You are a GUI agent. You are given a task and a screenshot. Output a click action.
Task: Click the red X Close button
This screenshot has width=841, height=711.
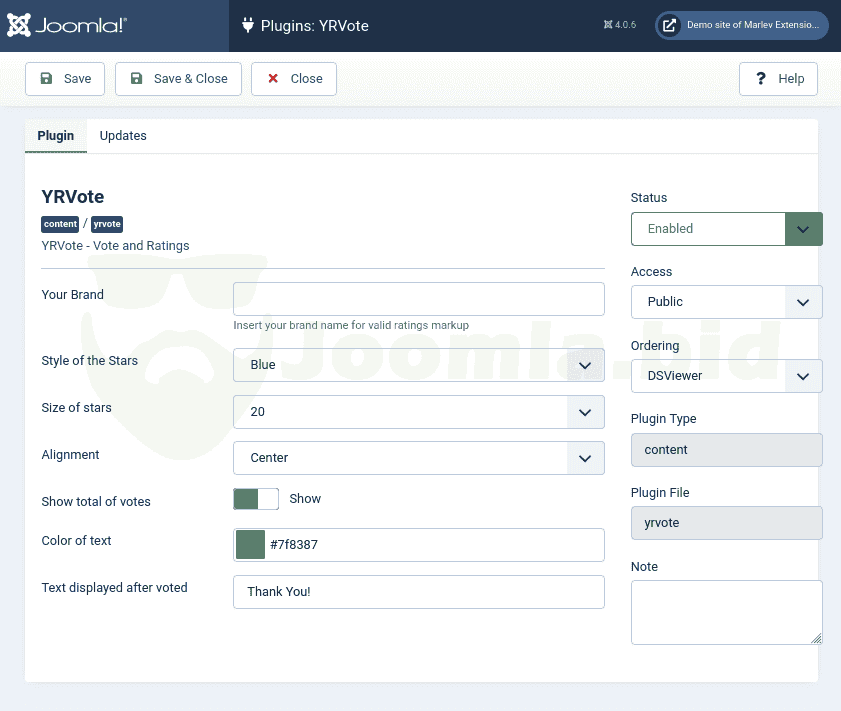coord(294,79)
